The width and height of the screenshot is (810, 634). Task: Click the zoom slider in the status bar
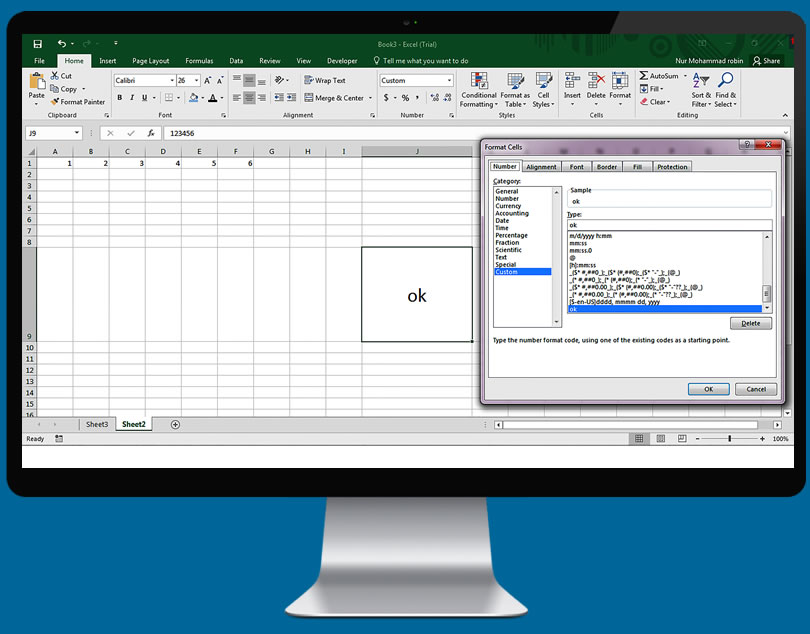[x=729, y=439]
